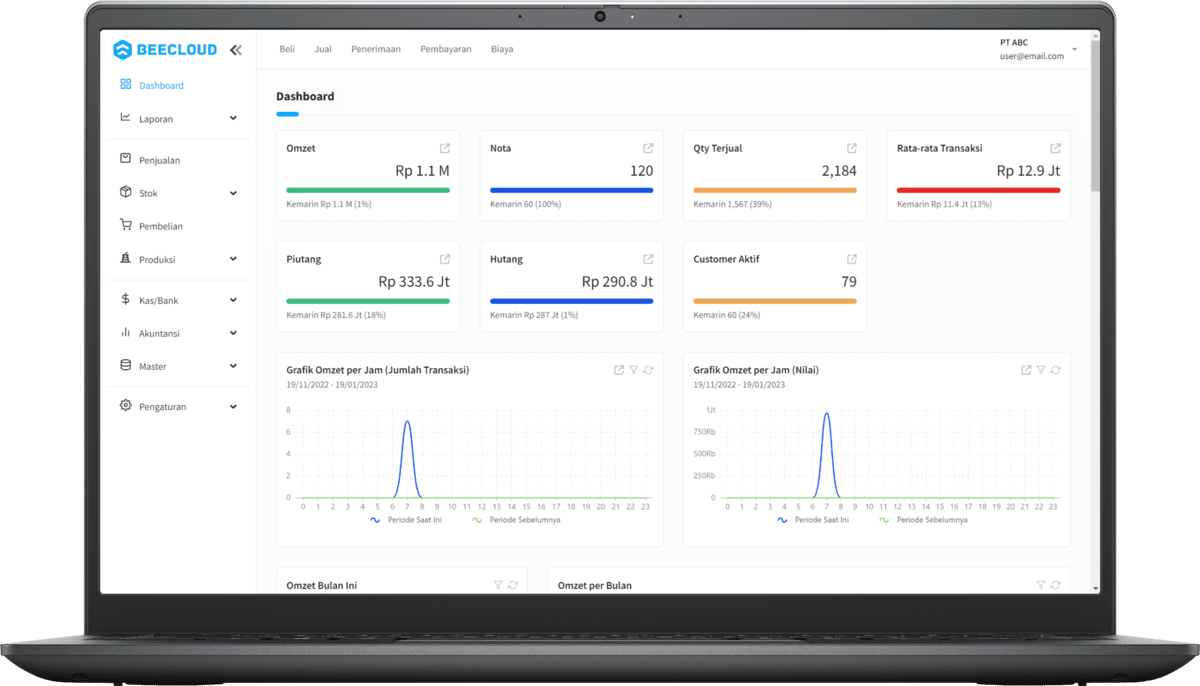Expand the Pengaturan submenu chevron
Viewport: 1200px width, 686px height.
233,407
